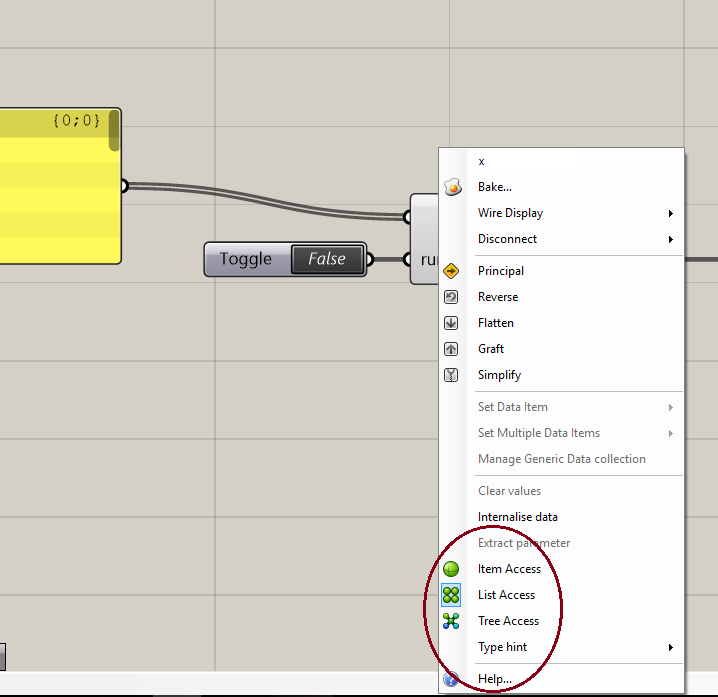This screenshot has height=697, width=718.
Task: Click Manage Generic Data collection entry
Action: tap(562, 459)
